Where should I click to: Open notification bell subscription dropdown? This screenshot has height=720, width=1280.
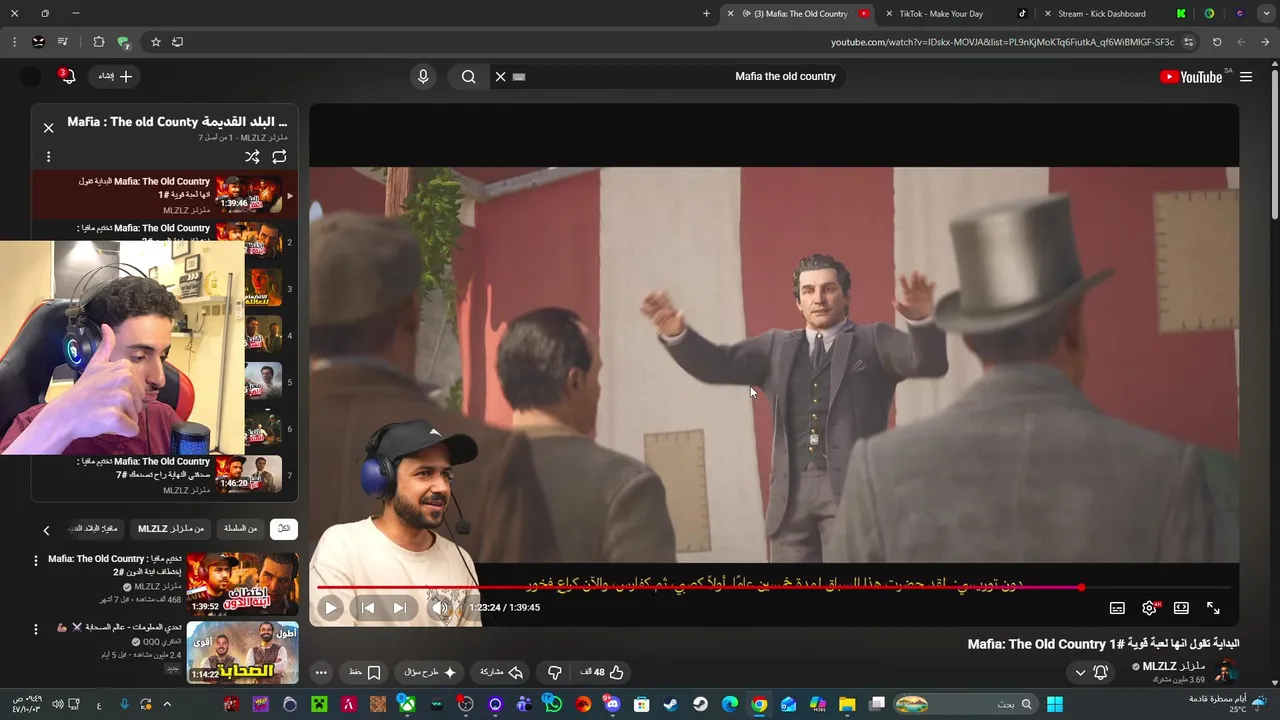(1090, 672)
